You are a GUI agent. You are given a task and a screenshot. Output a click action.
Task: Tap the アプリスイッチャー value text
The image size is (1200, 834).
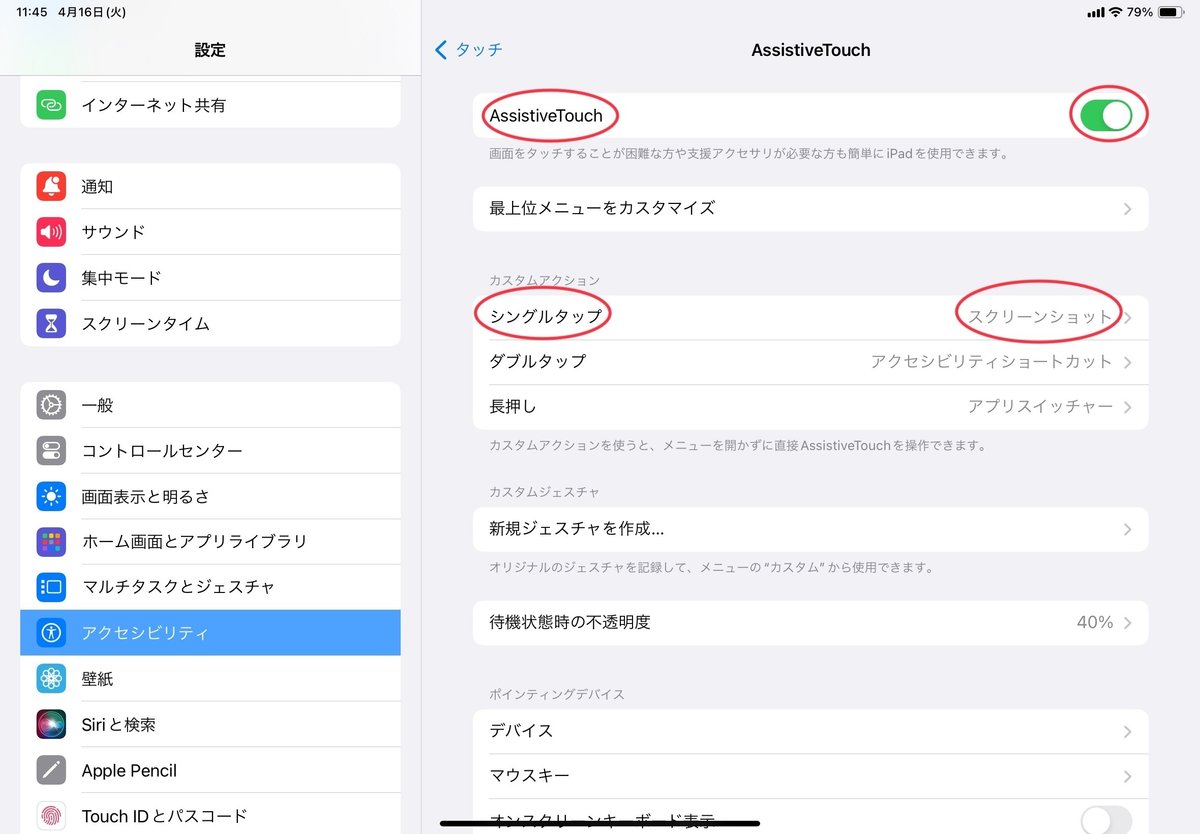pos(1040,407)
